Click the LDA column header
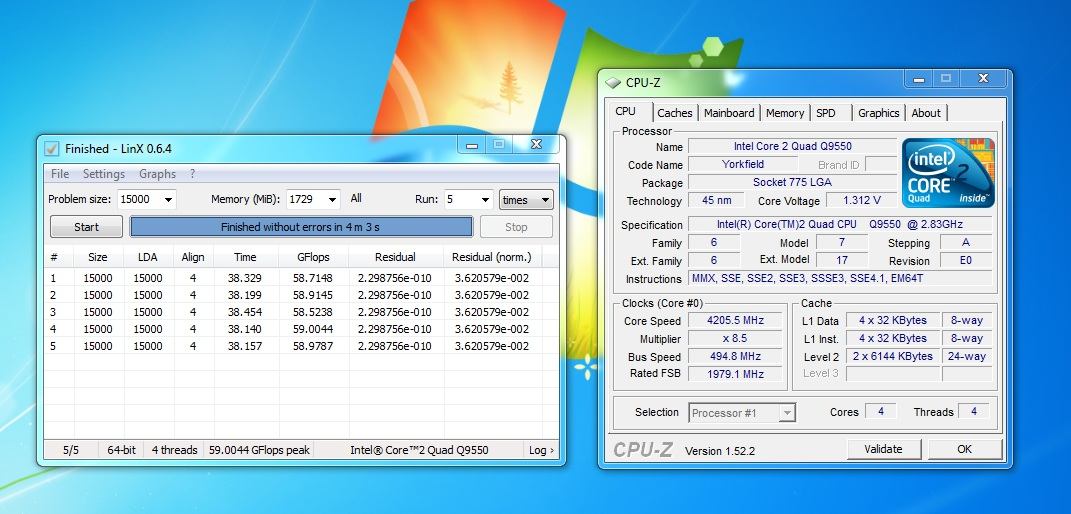 (x=147, y=257)
